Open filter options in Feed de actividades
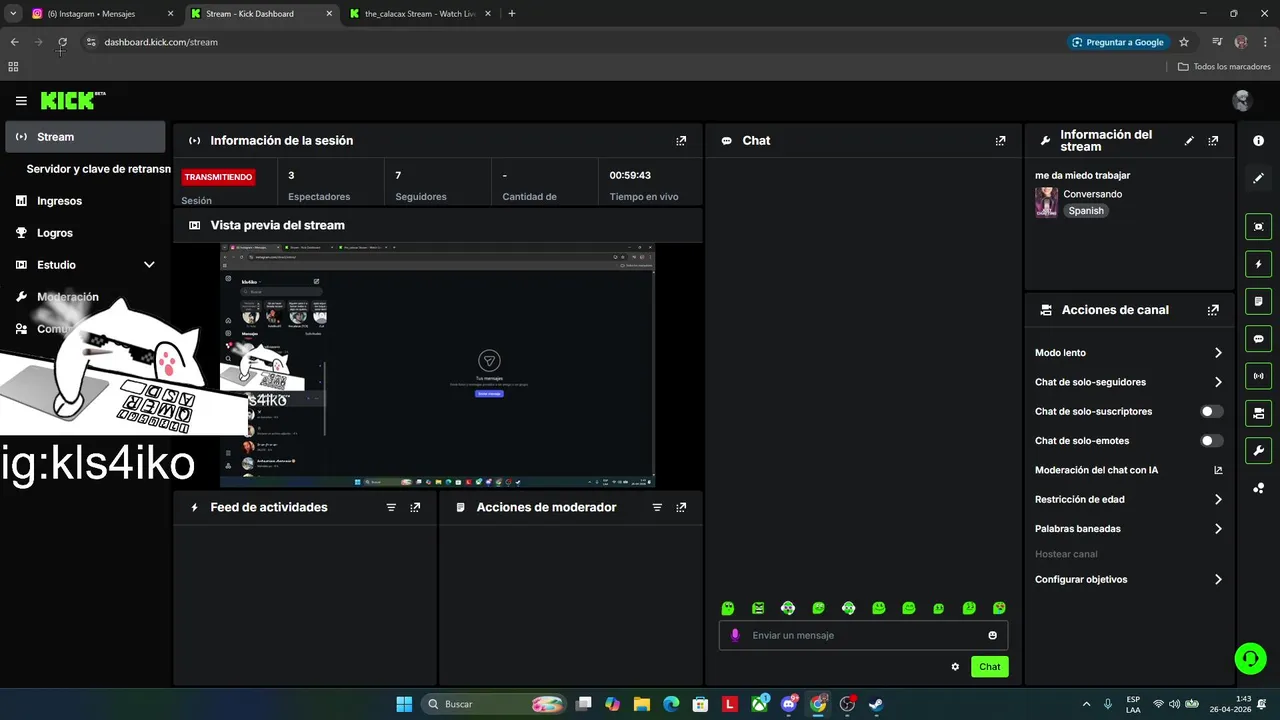1280x720 pixels. point(391,508)
